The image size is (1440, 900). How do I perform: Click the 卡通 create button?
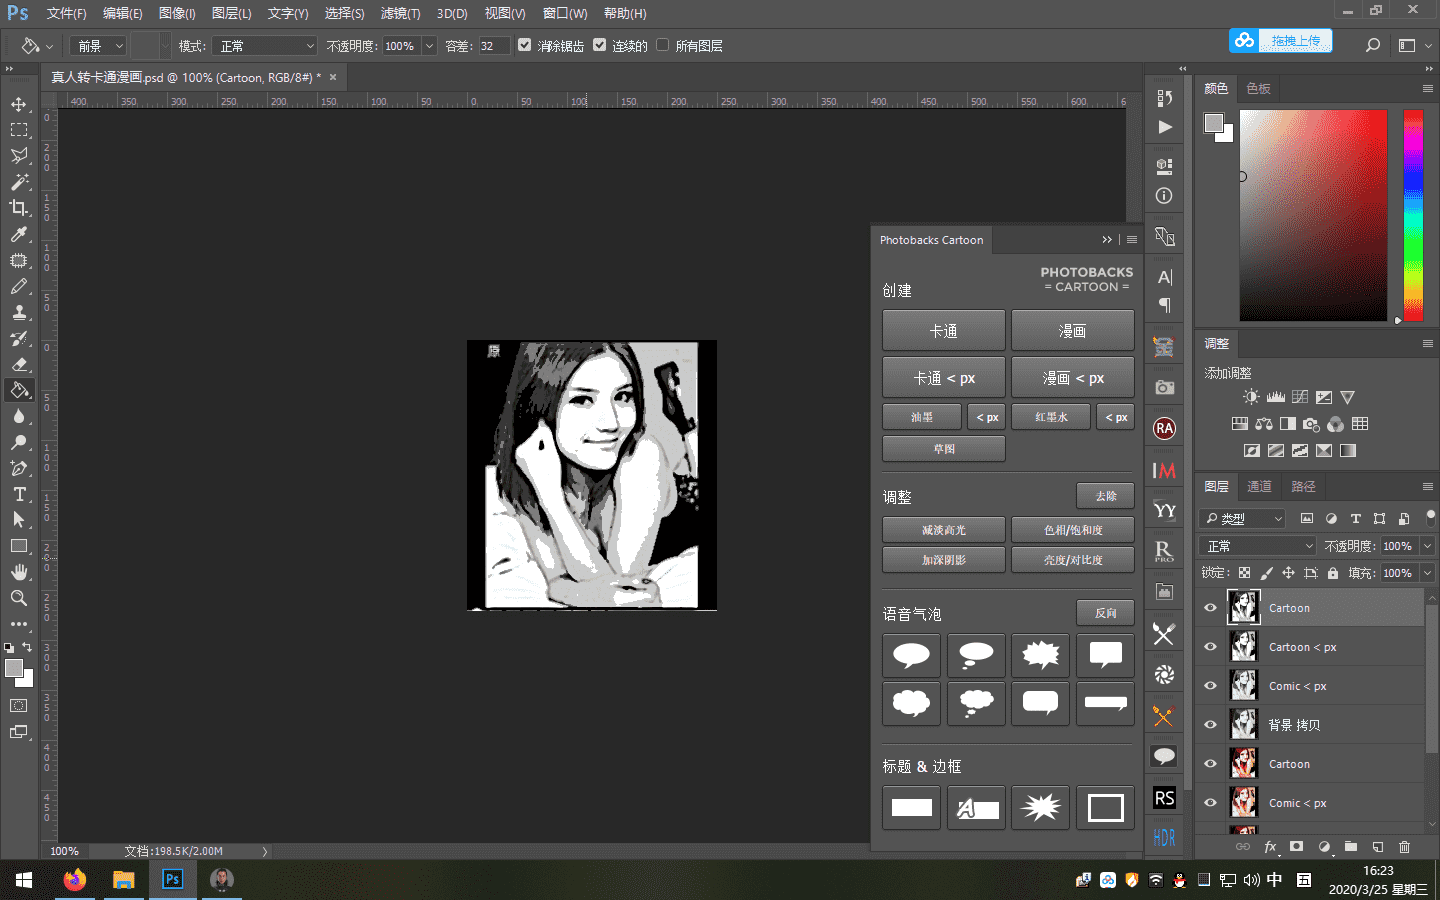tap(944, 330)
